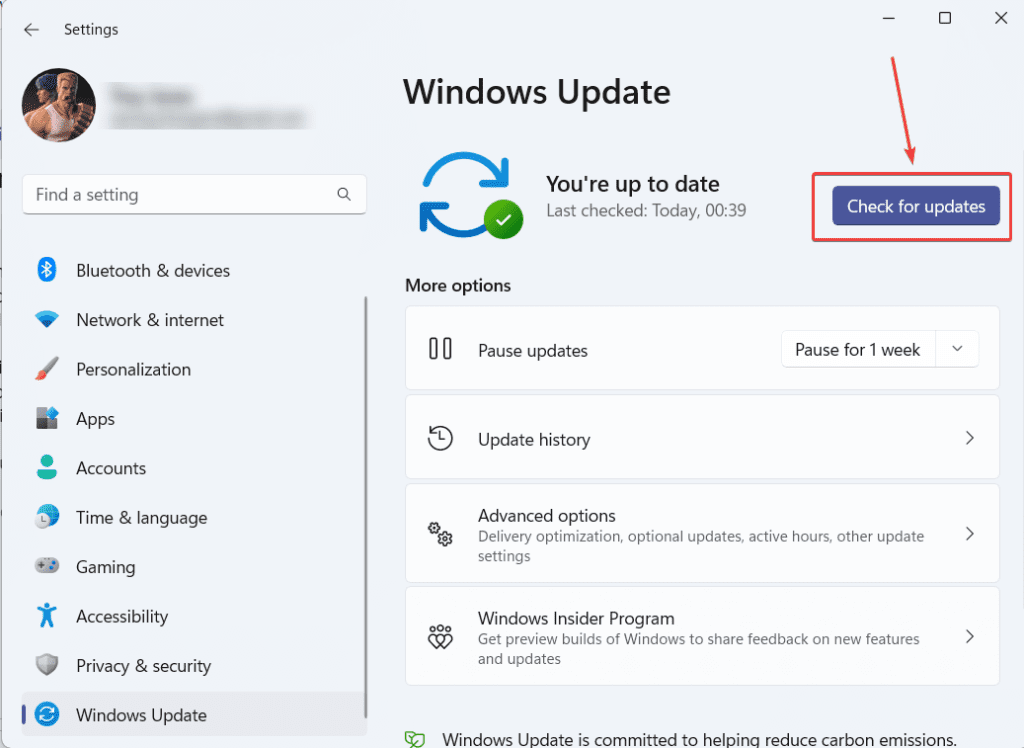The height and width of the screenshot is (748, 1024).
Task: Expand the pause duration dropdown arrow
Action: [x=957, y=349]
